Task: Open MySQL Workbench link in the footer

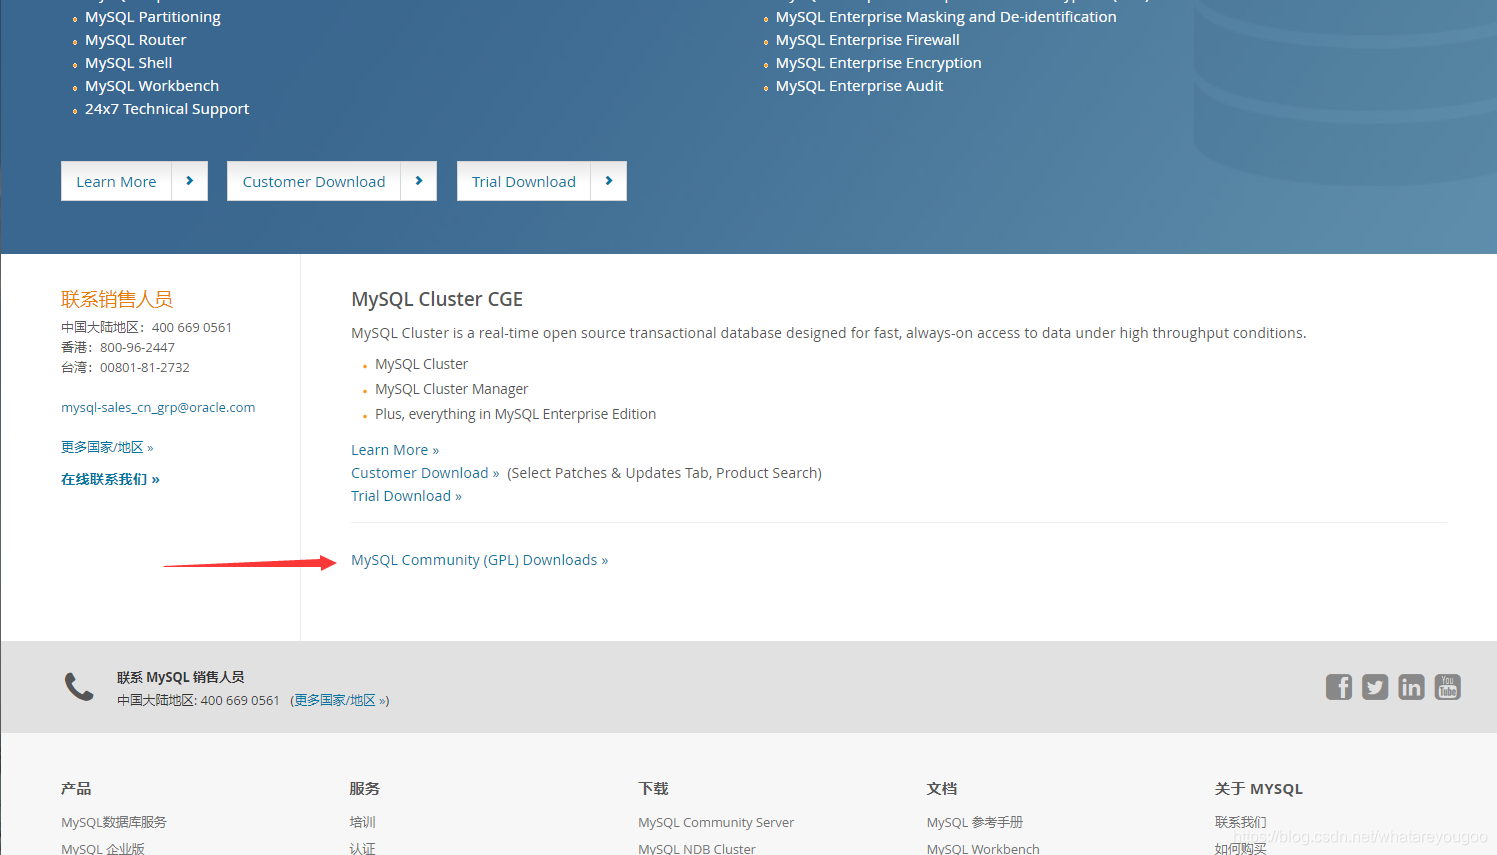Action: [x=983, y=848]
